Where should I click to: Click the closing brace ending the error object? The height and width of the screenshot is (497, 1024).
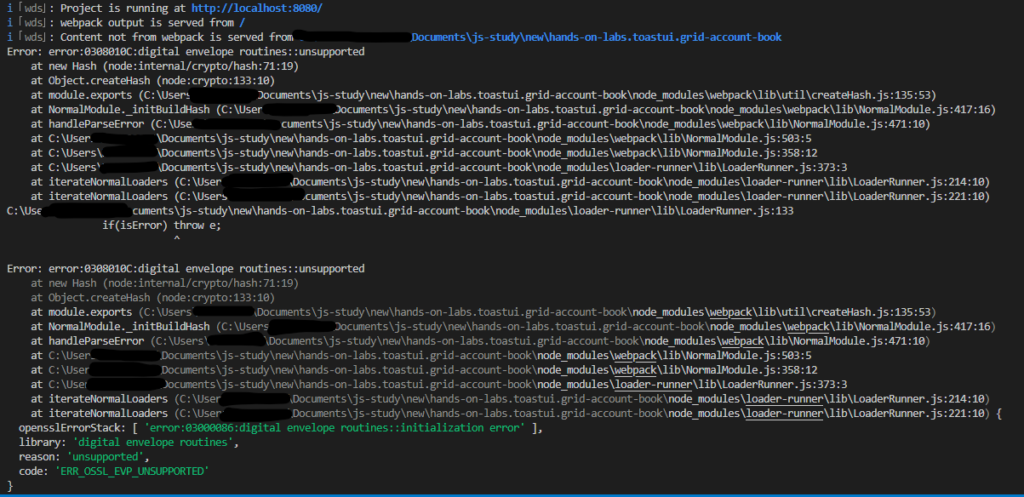[x=10, y=486]
